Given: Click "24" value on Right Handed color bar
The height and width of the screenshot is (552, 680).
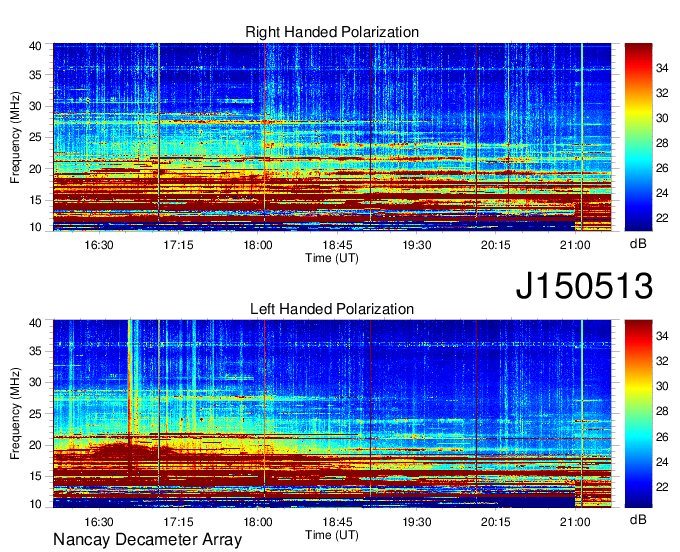Looking at the screenshot, I should pos(662,193).
